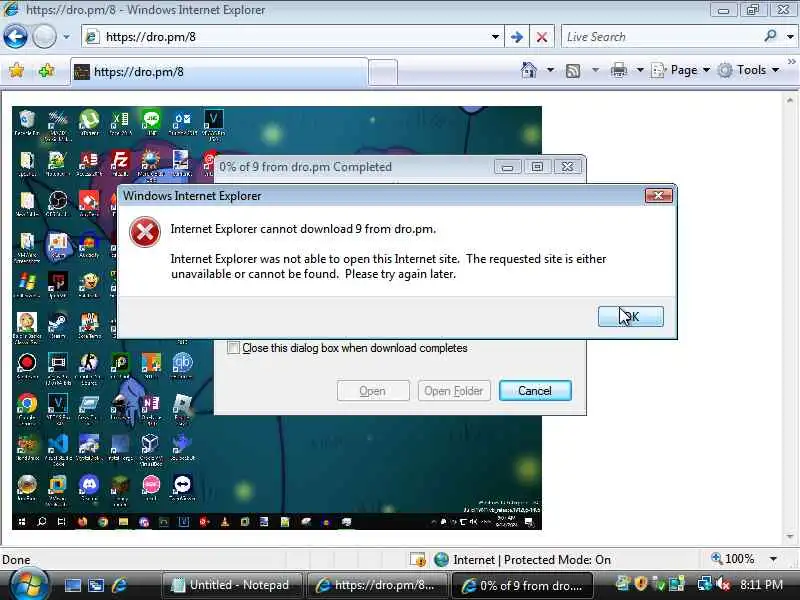Expand the feeds dropdown arrow

(x=595, y=70)
